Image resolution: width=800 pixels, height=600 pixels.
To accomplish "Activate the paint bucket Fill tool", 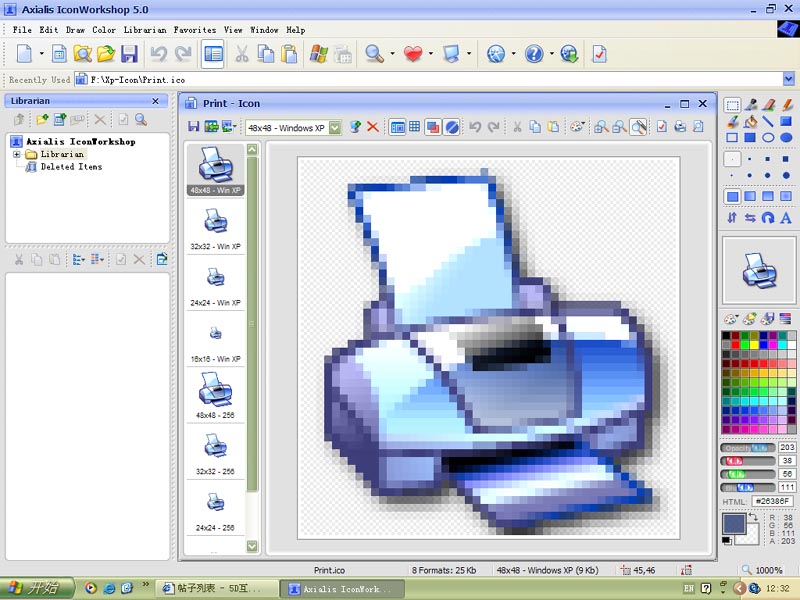I will (751, 121).
